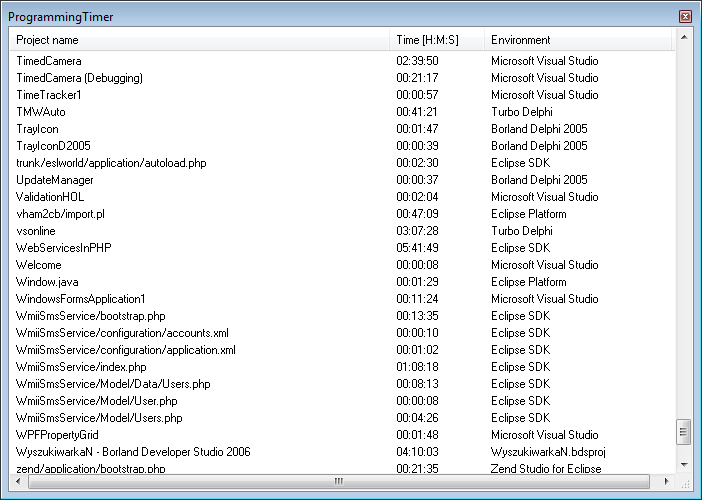This screenshot has height=500, width=702.
Task: Select the TMWAuto project
Action: 342,112
